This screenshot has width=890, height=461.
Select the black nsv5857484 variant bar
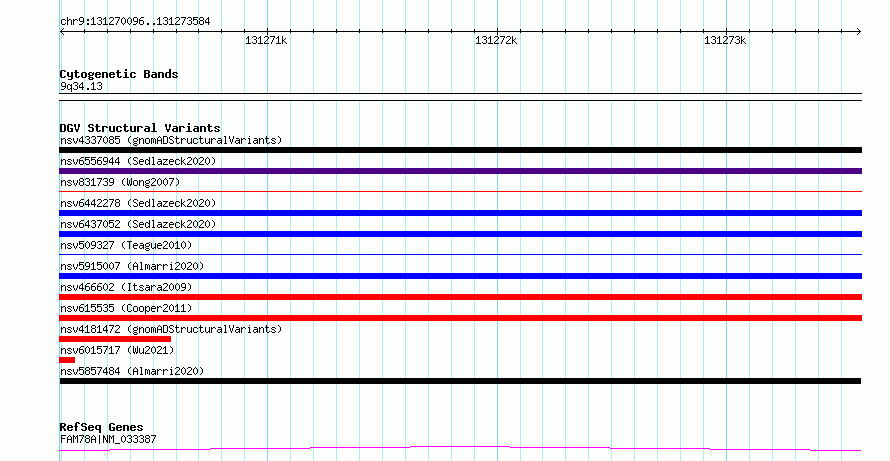tap(460, 381)
